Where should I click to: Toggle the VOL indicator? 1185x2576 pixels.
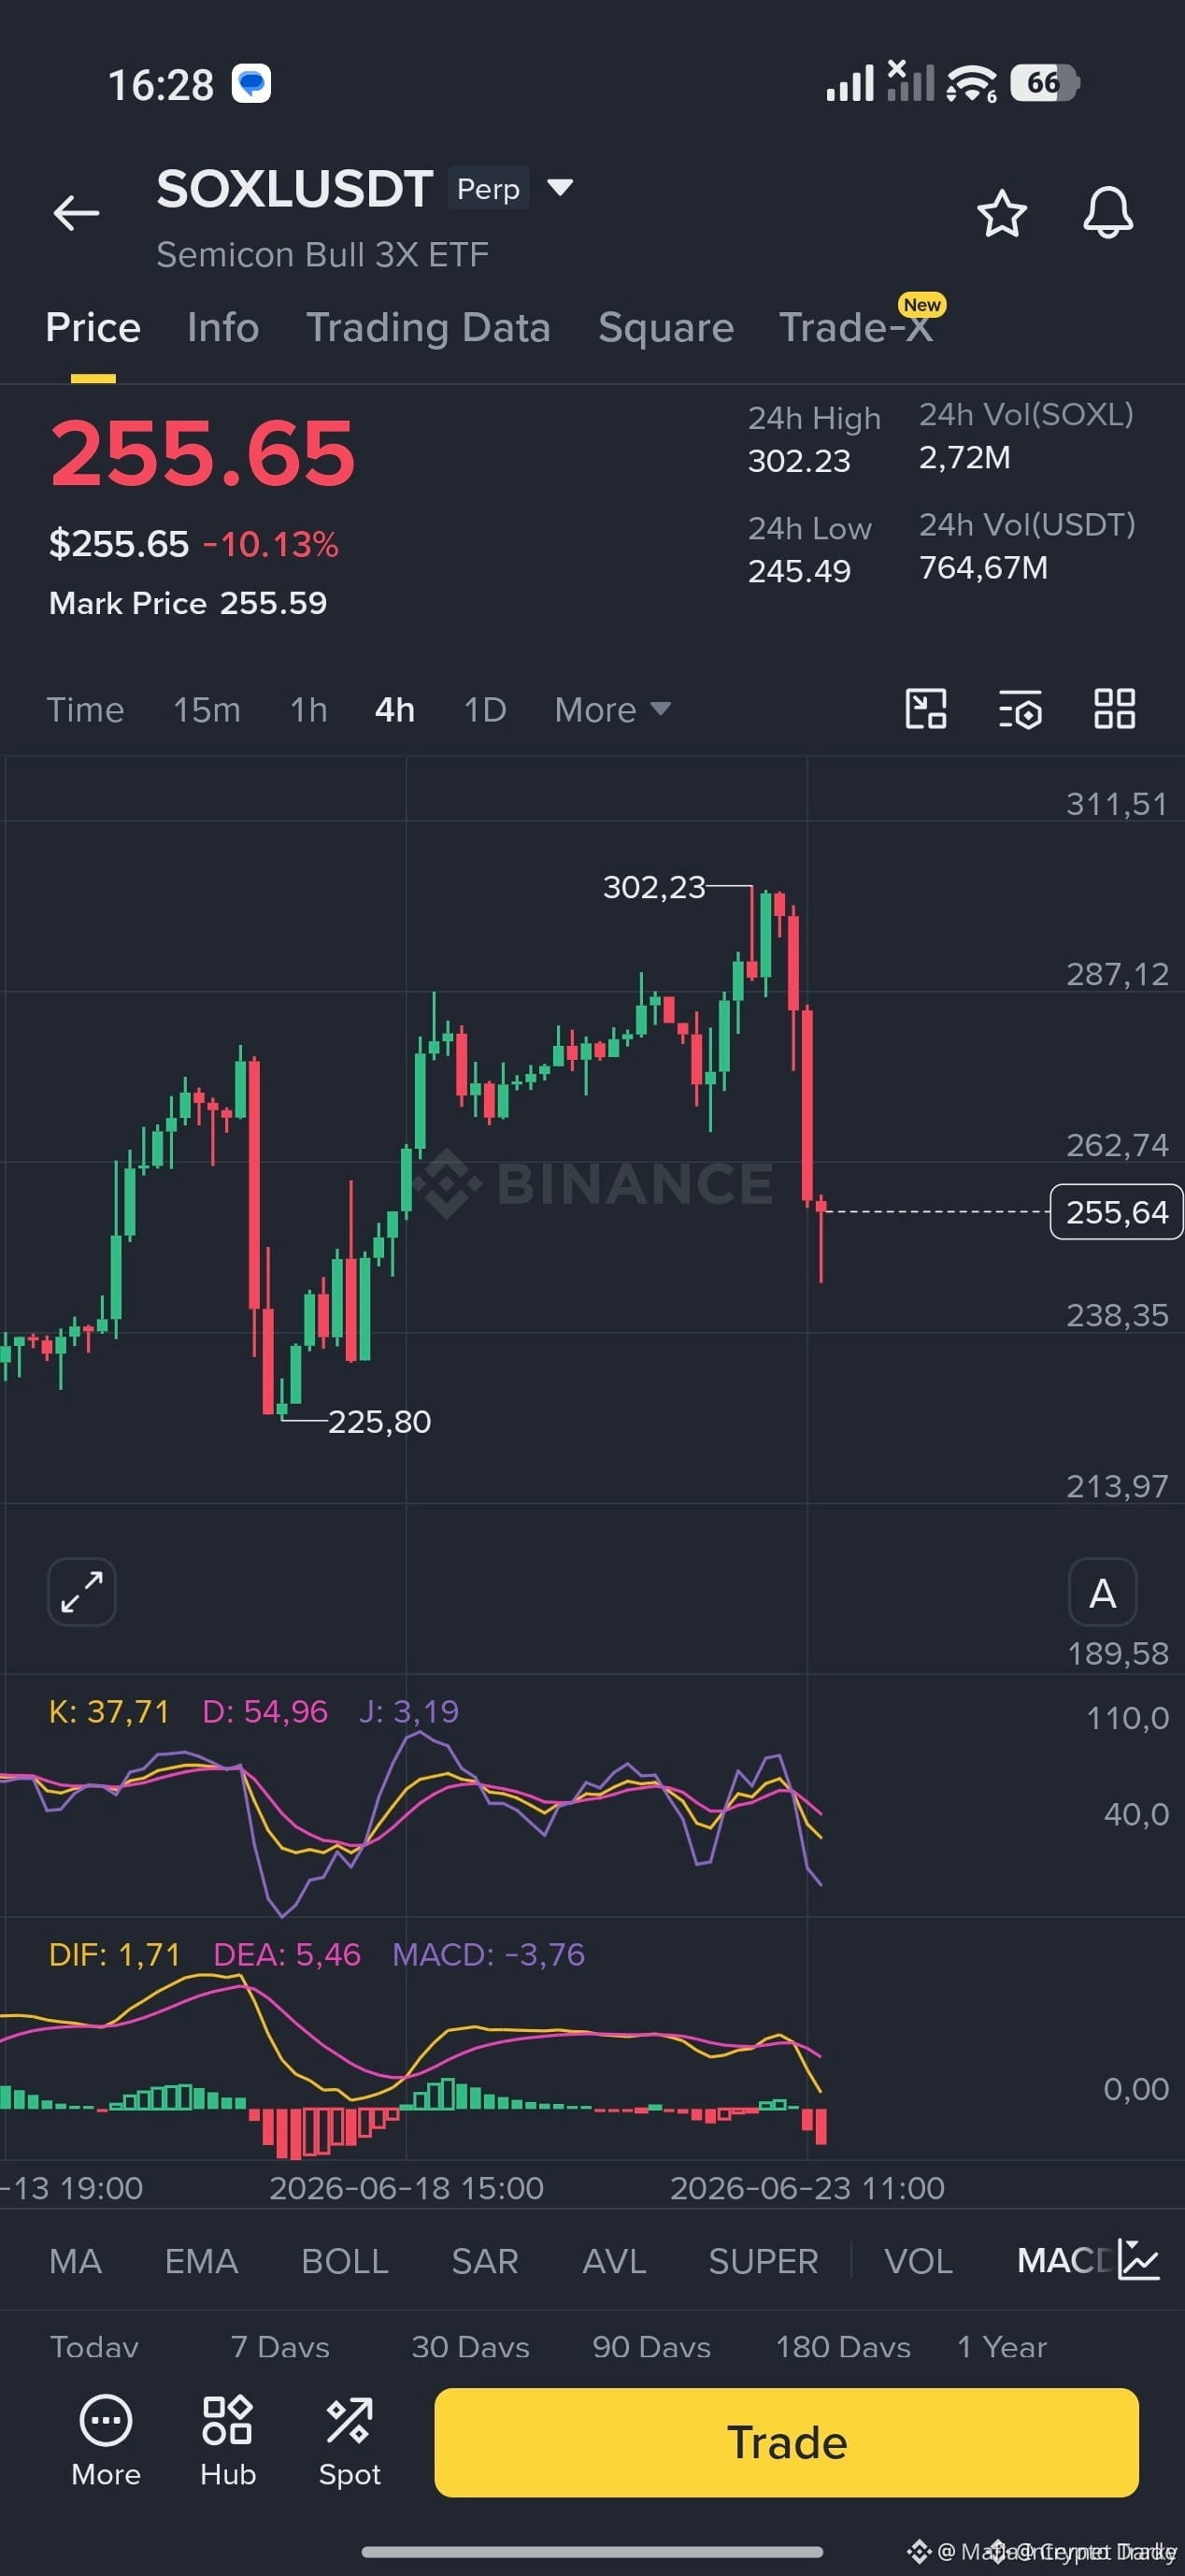coord(918,2261)
